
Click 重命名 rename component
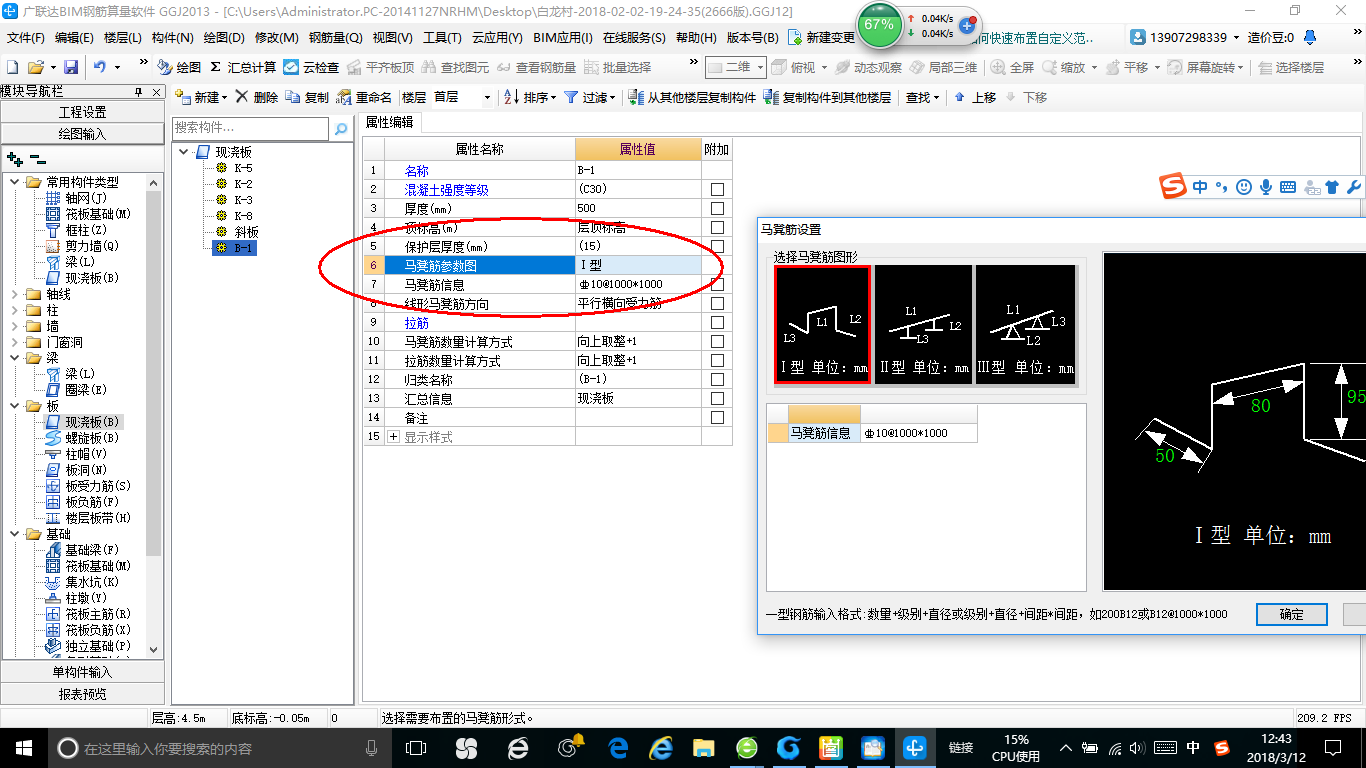point(364,97)
